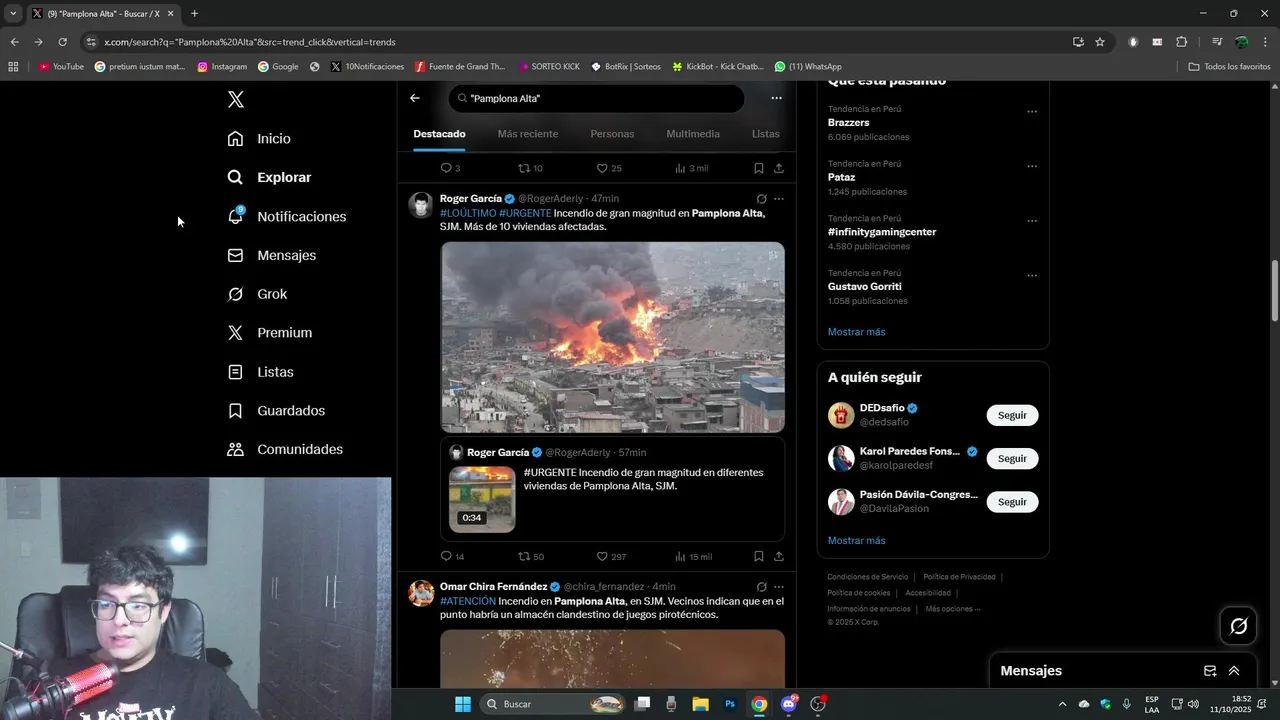Repost the top post with 10 reposts
1280x720 pixels.
click(530, 168)
